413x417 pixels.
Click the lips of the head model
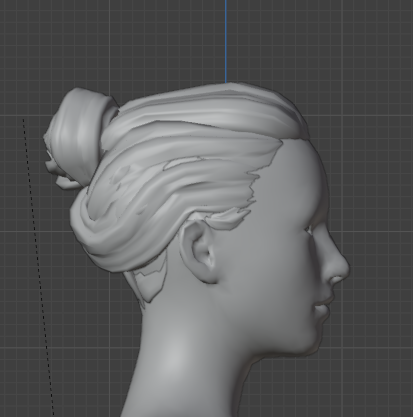tap(323, 307)
